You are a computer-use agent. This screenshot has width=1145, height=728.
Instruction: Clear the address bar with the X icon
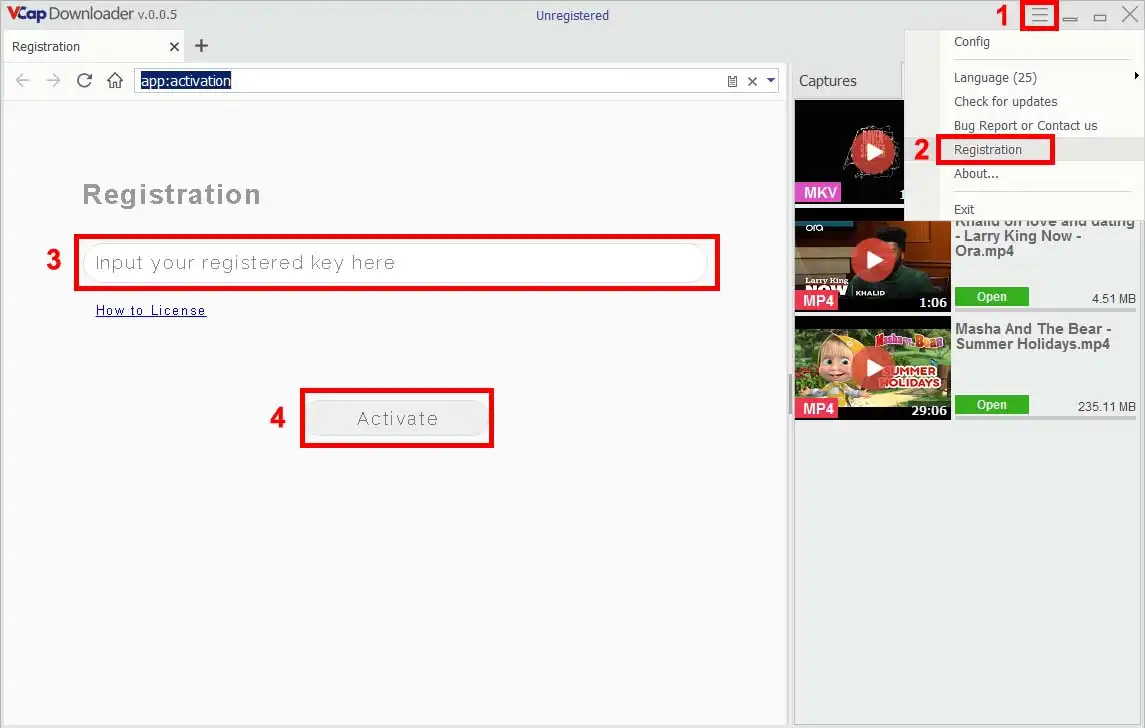(x=752, y=81)
